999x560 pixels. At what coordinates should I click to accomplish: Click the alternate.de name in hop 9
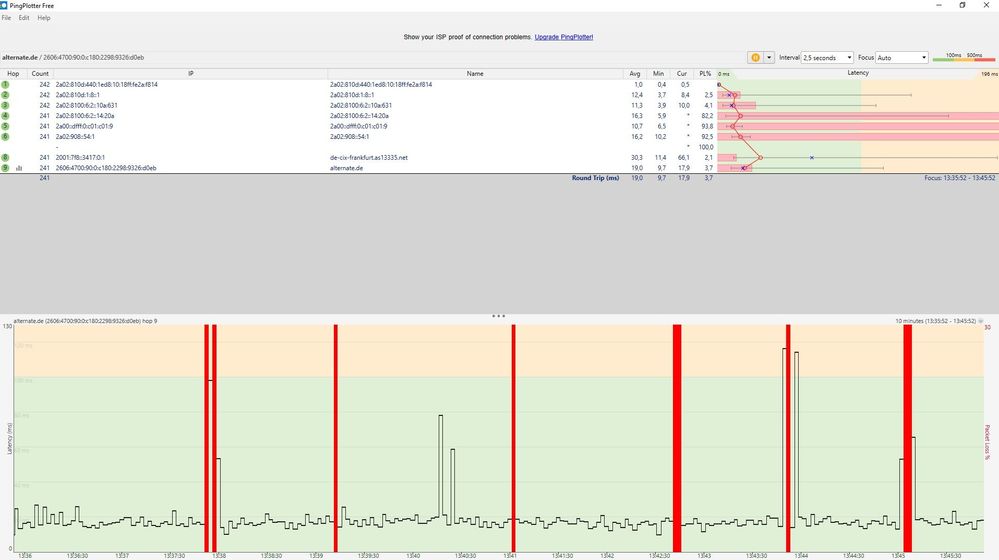pos(347,168)
